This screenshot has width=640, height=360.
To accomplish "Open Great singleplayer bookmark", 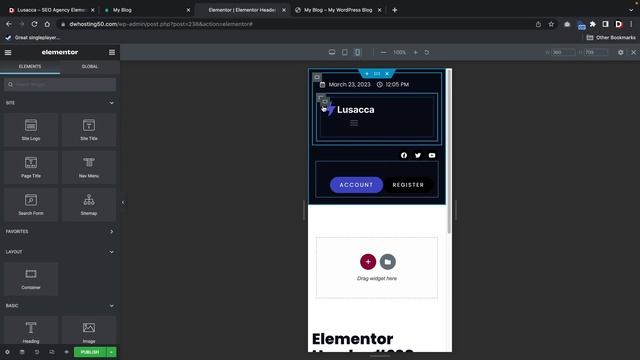I will tap(33, 38).
